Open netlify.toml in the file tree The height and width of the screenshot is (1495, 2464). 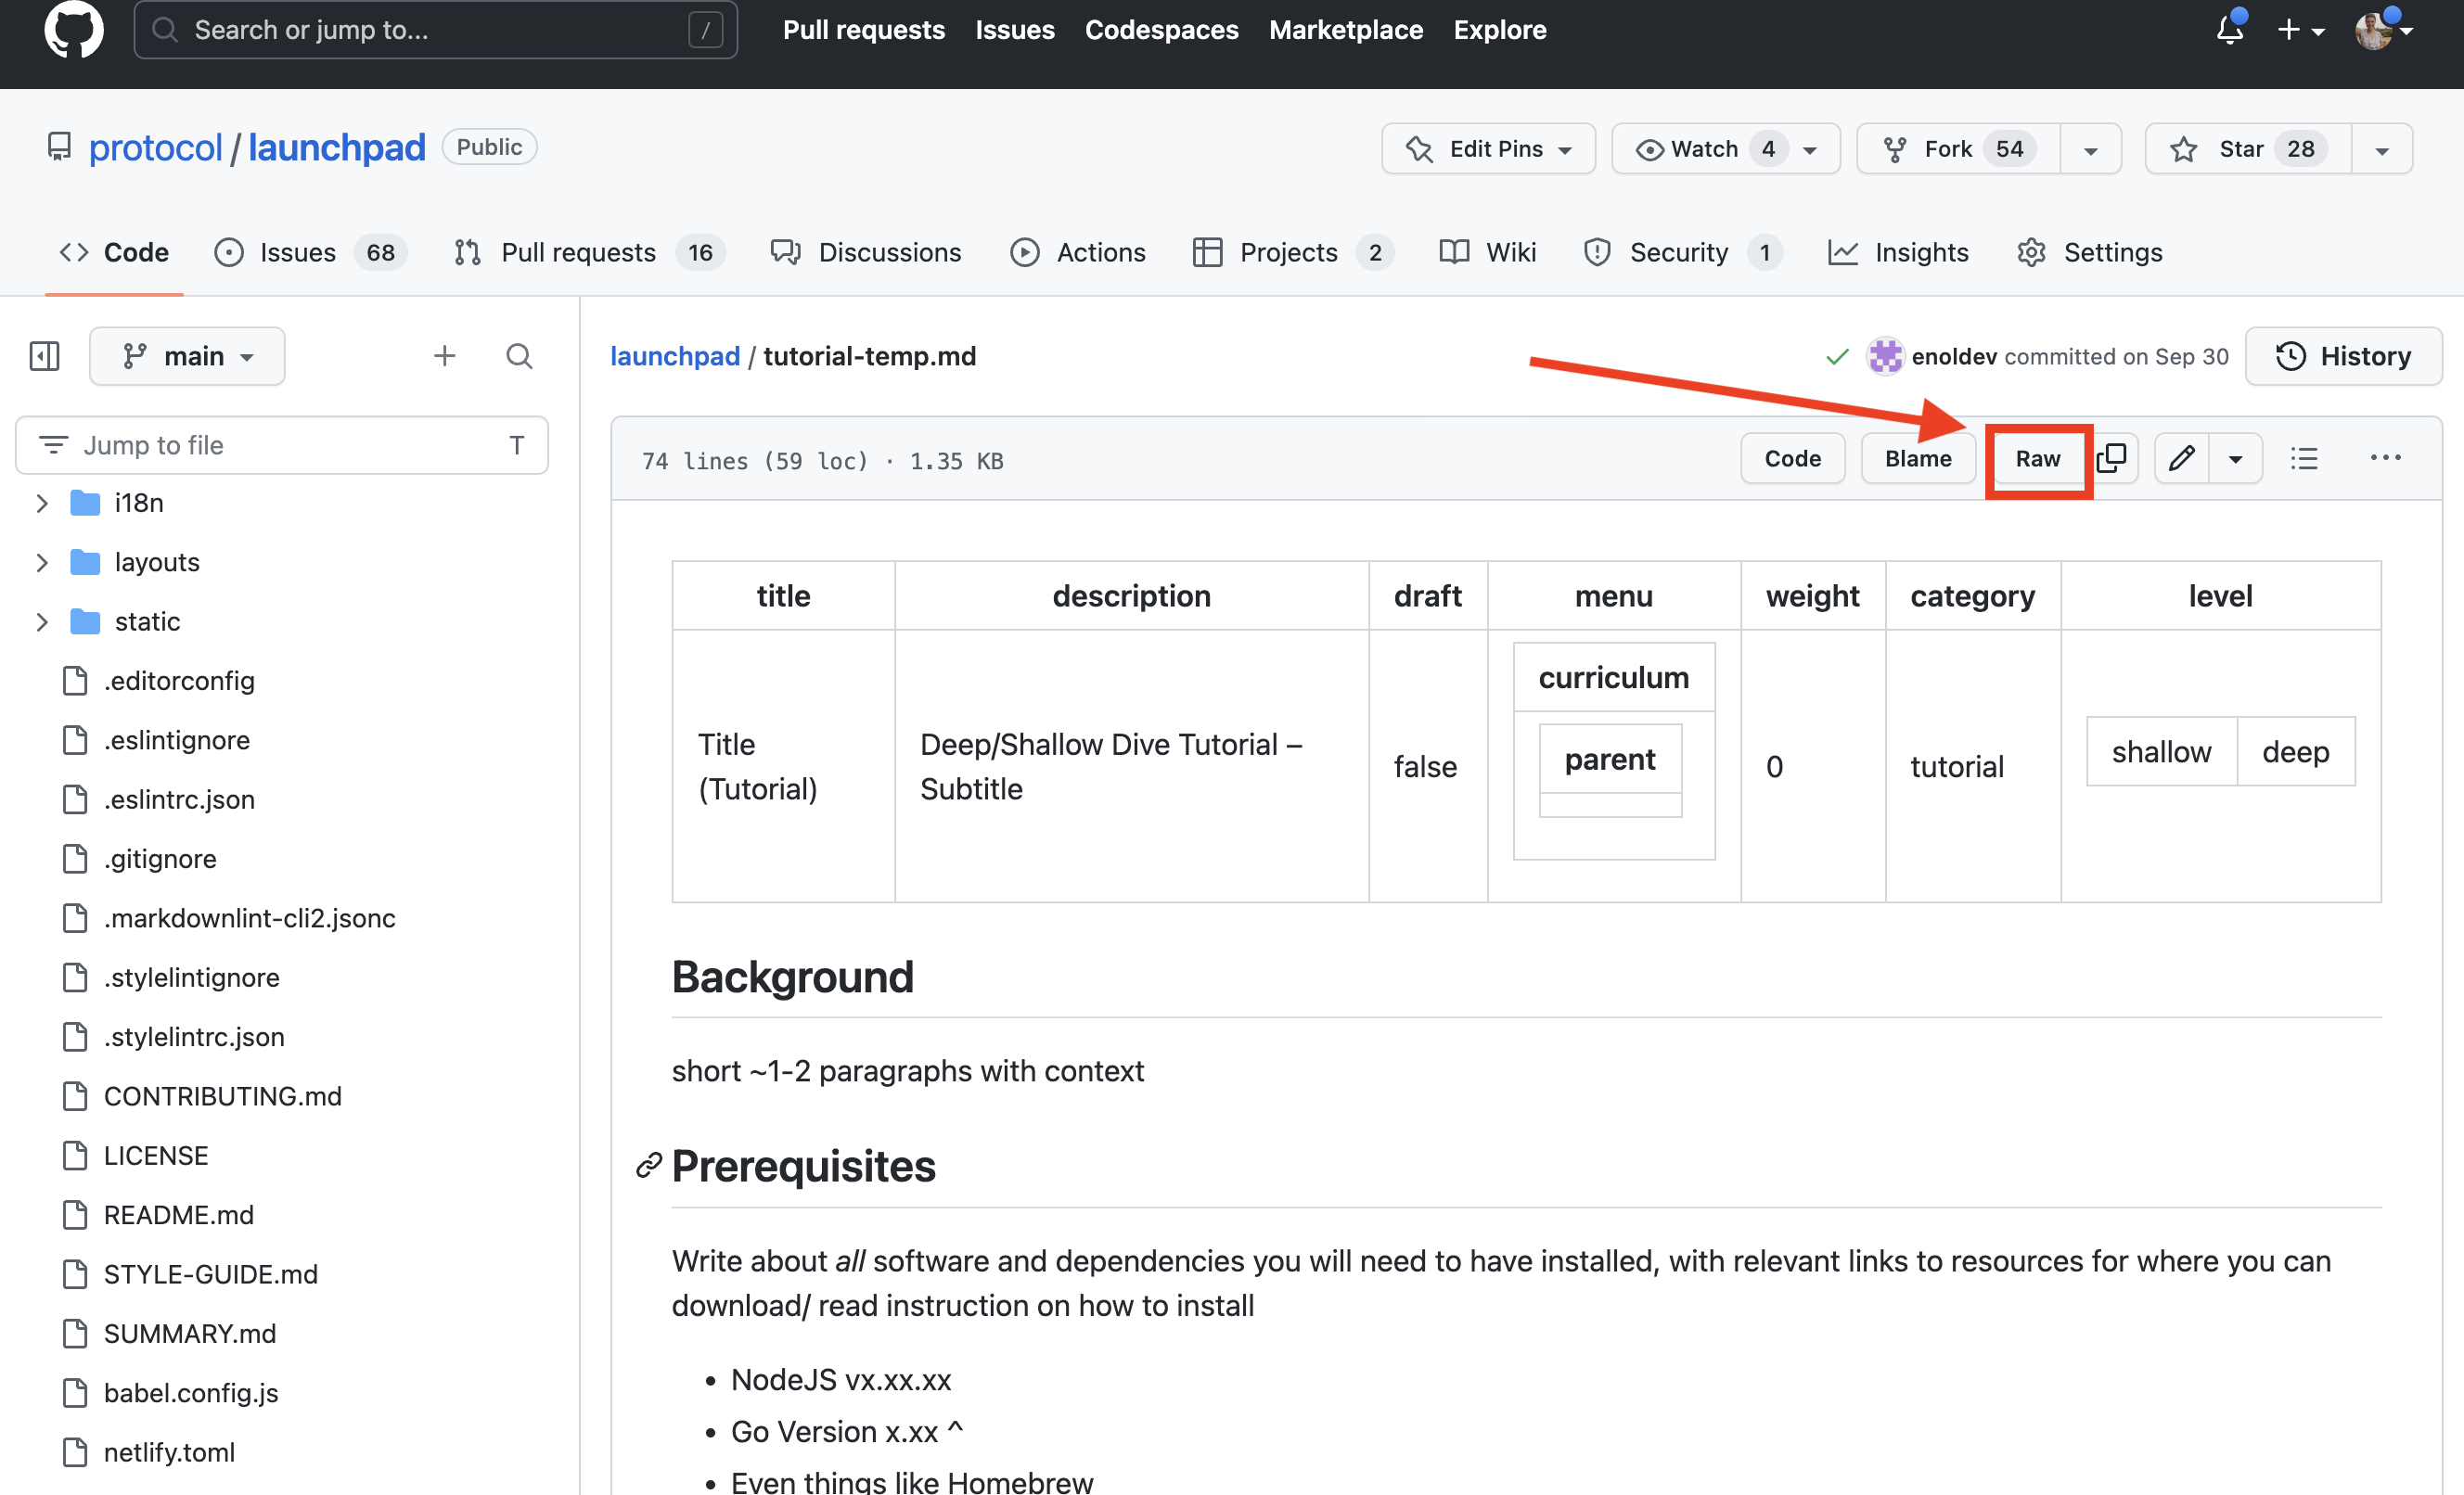tap(169, 1452)
